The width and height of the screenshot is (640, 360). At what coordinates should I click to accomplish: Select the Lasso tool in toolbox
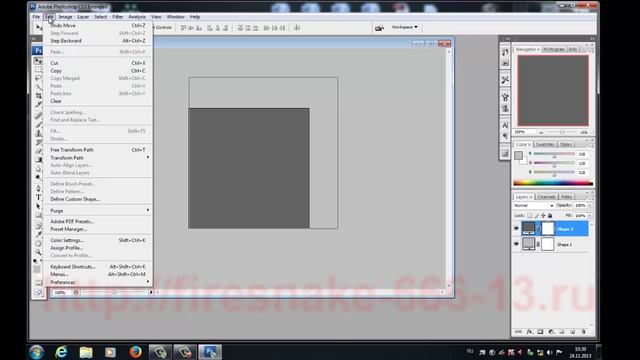(x=38, y=78)
